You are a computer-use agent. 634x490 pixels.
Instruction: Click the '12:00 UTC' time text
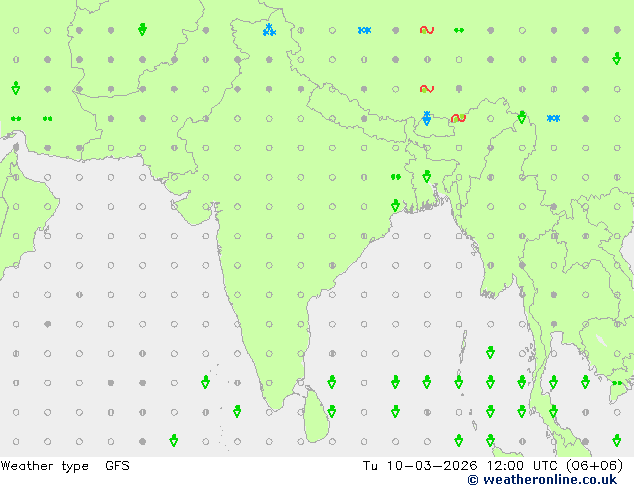click(524, 466)
